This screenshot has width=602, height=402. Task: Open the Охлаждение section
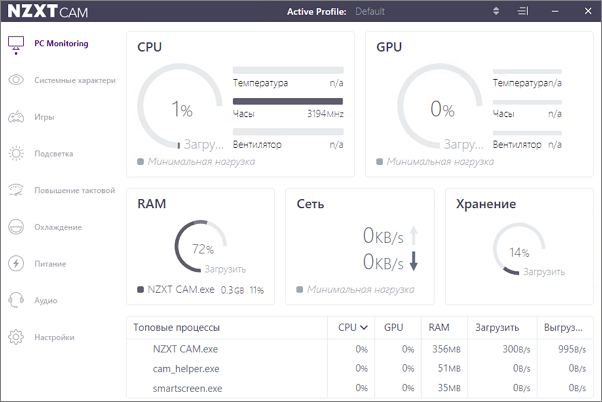click(x=58, y=227)
